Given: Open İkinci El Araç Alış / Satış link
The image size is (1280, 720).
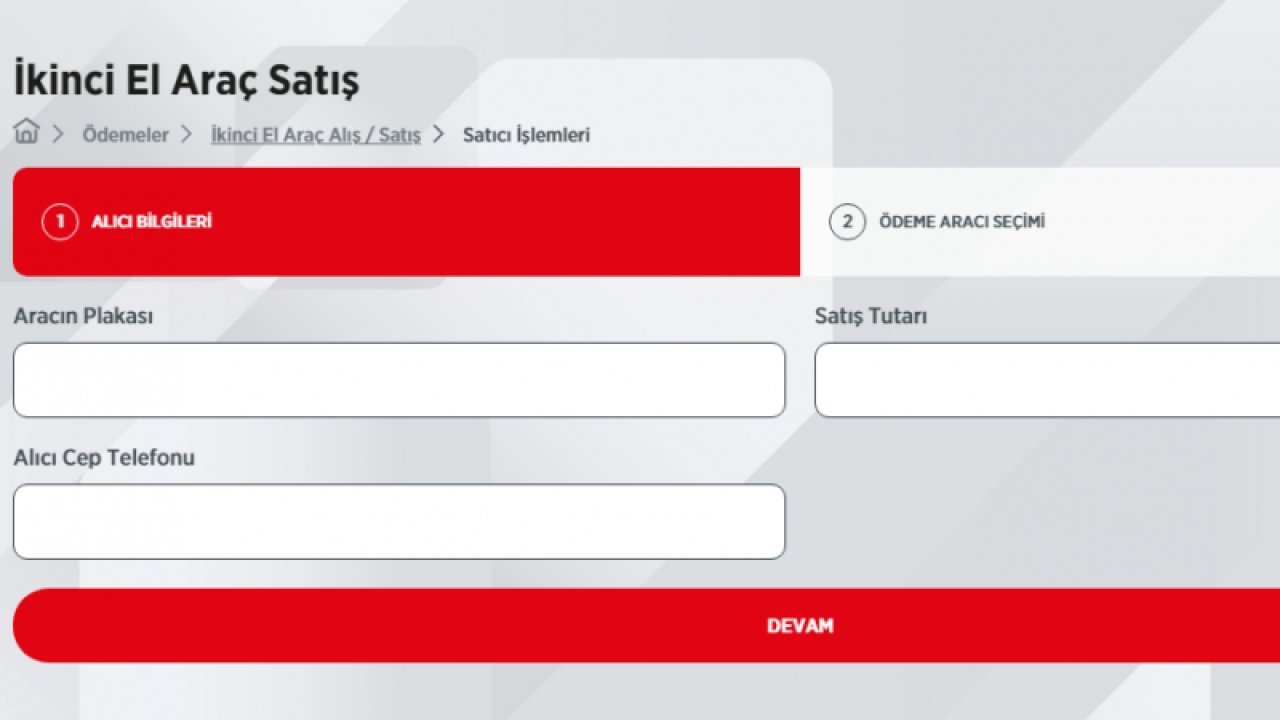Looking at the screenshot, I should point(315,135).
